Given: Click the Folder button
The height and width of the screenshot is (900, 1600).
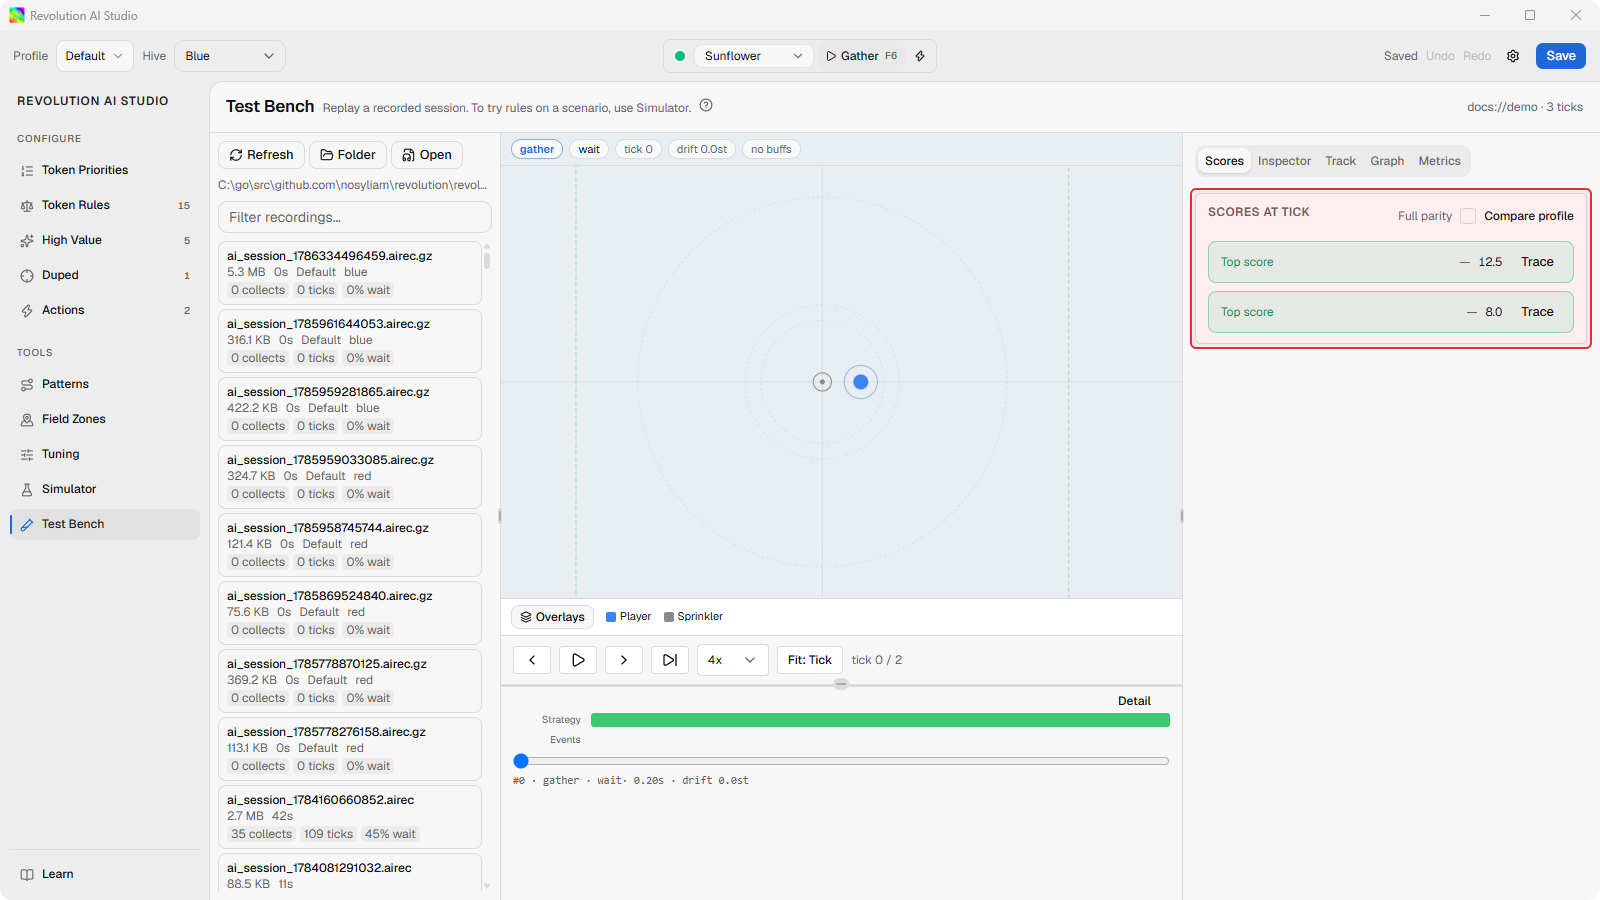Looking at the screenshot, I should [348, 155].
